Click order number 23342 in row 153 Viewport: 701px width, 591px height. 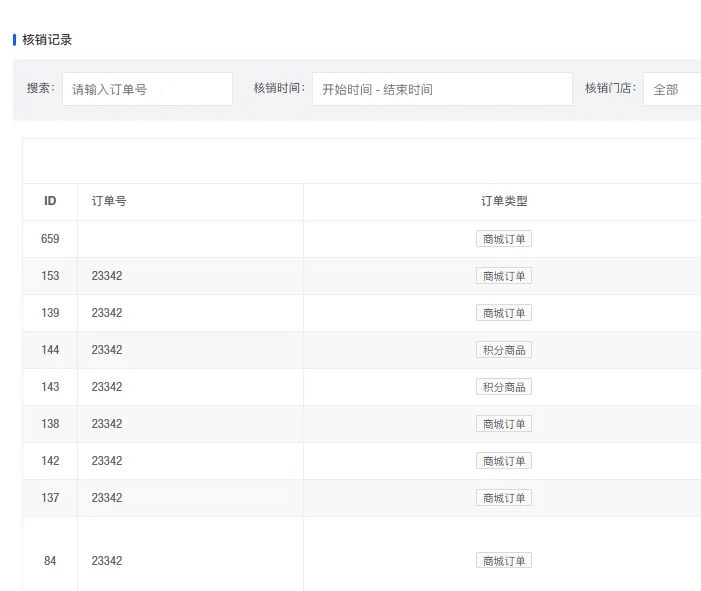(x=107, y=276)
